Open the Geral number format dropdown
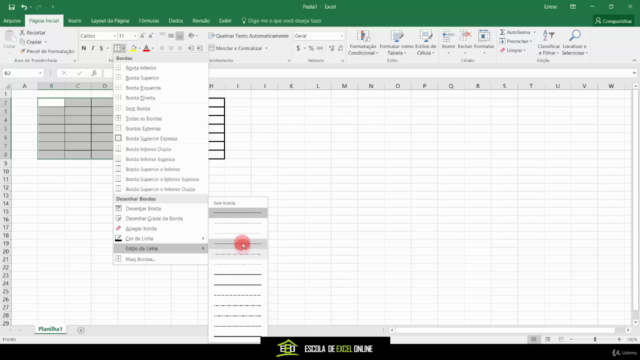 click(342, 36)
